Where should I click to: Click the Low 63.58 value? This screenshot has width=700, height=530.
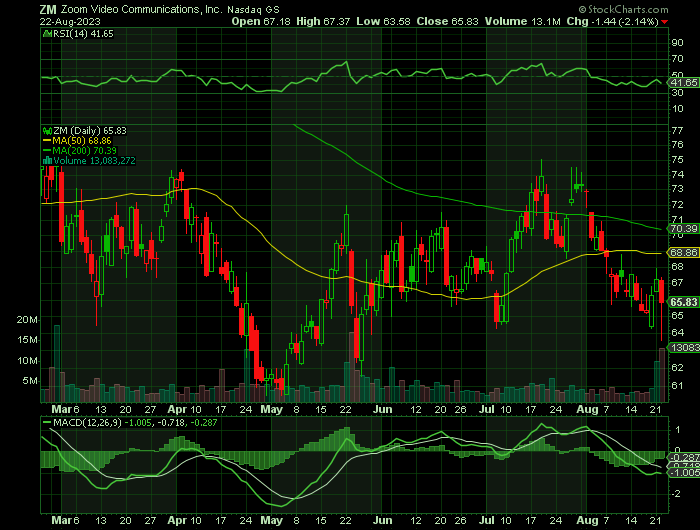(383, 21)
